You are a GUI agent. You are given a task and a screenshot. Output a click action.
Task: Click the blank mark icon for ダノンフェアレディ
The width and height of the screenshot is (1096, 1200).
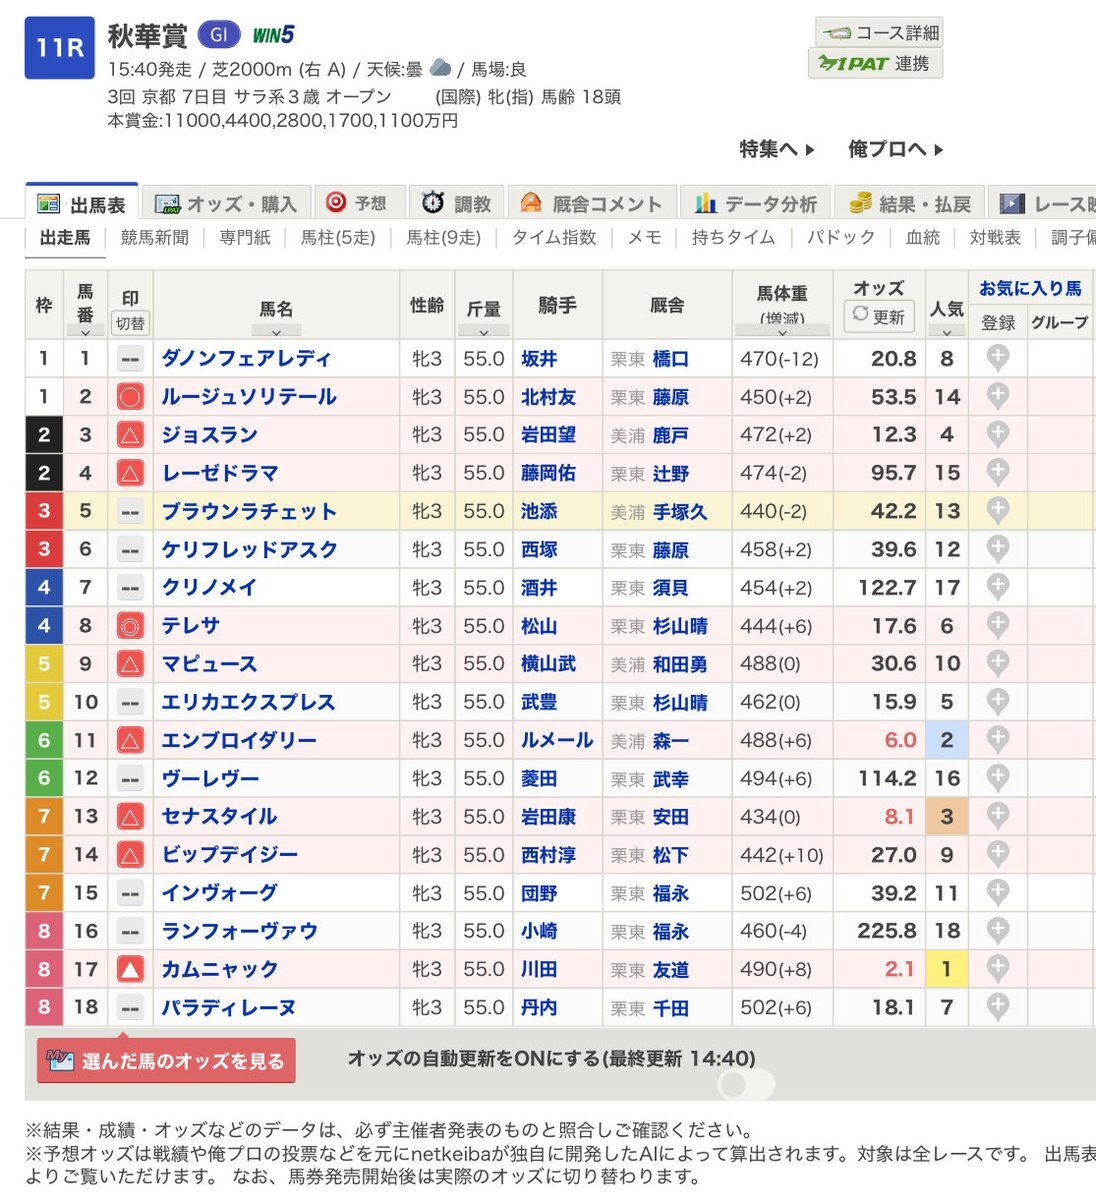click(130, 359)
